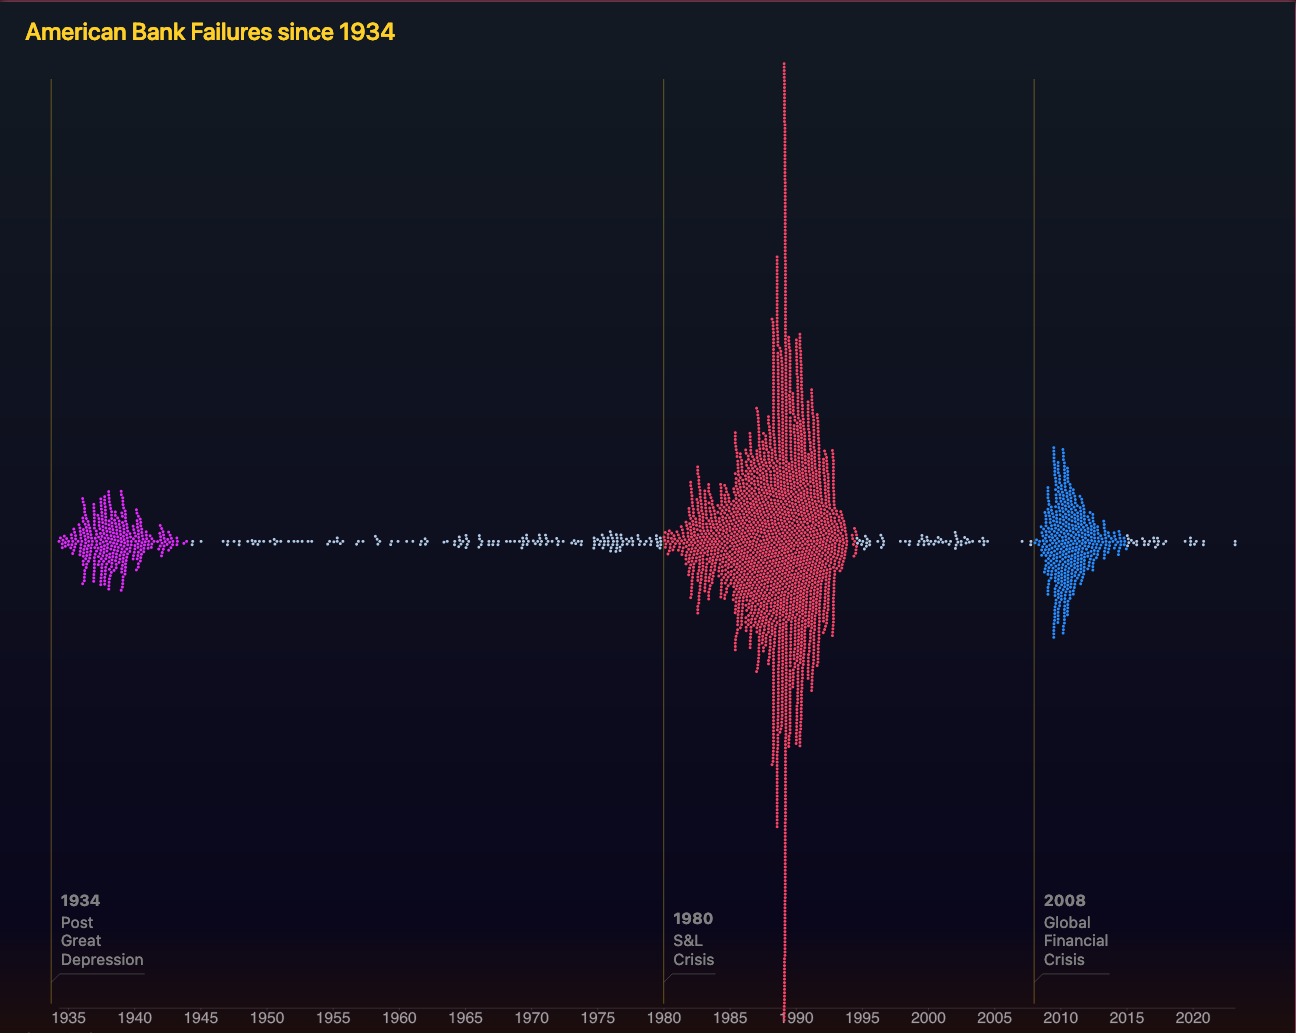This screenshot has height=1033, width=1296.
Task: Click the 2020 axis year label
Action: tap(1192, 1018)
